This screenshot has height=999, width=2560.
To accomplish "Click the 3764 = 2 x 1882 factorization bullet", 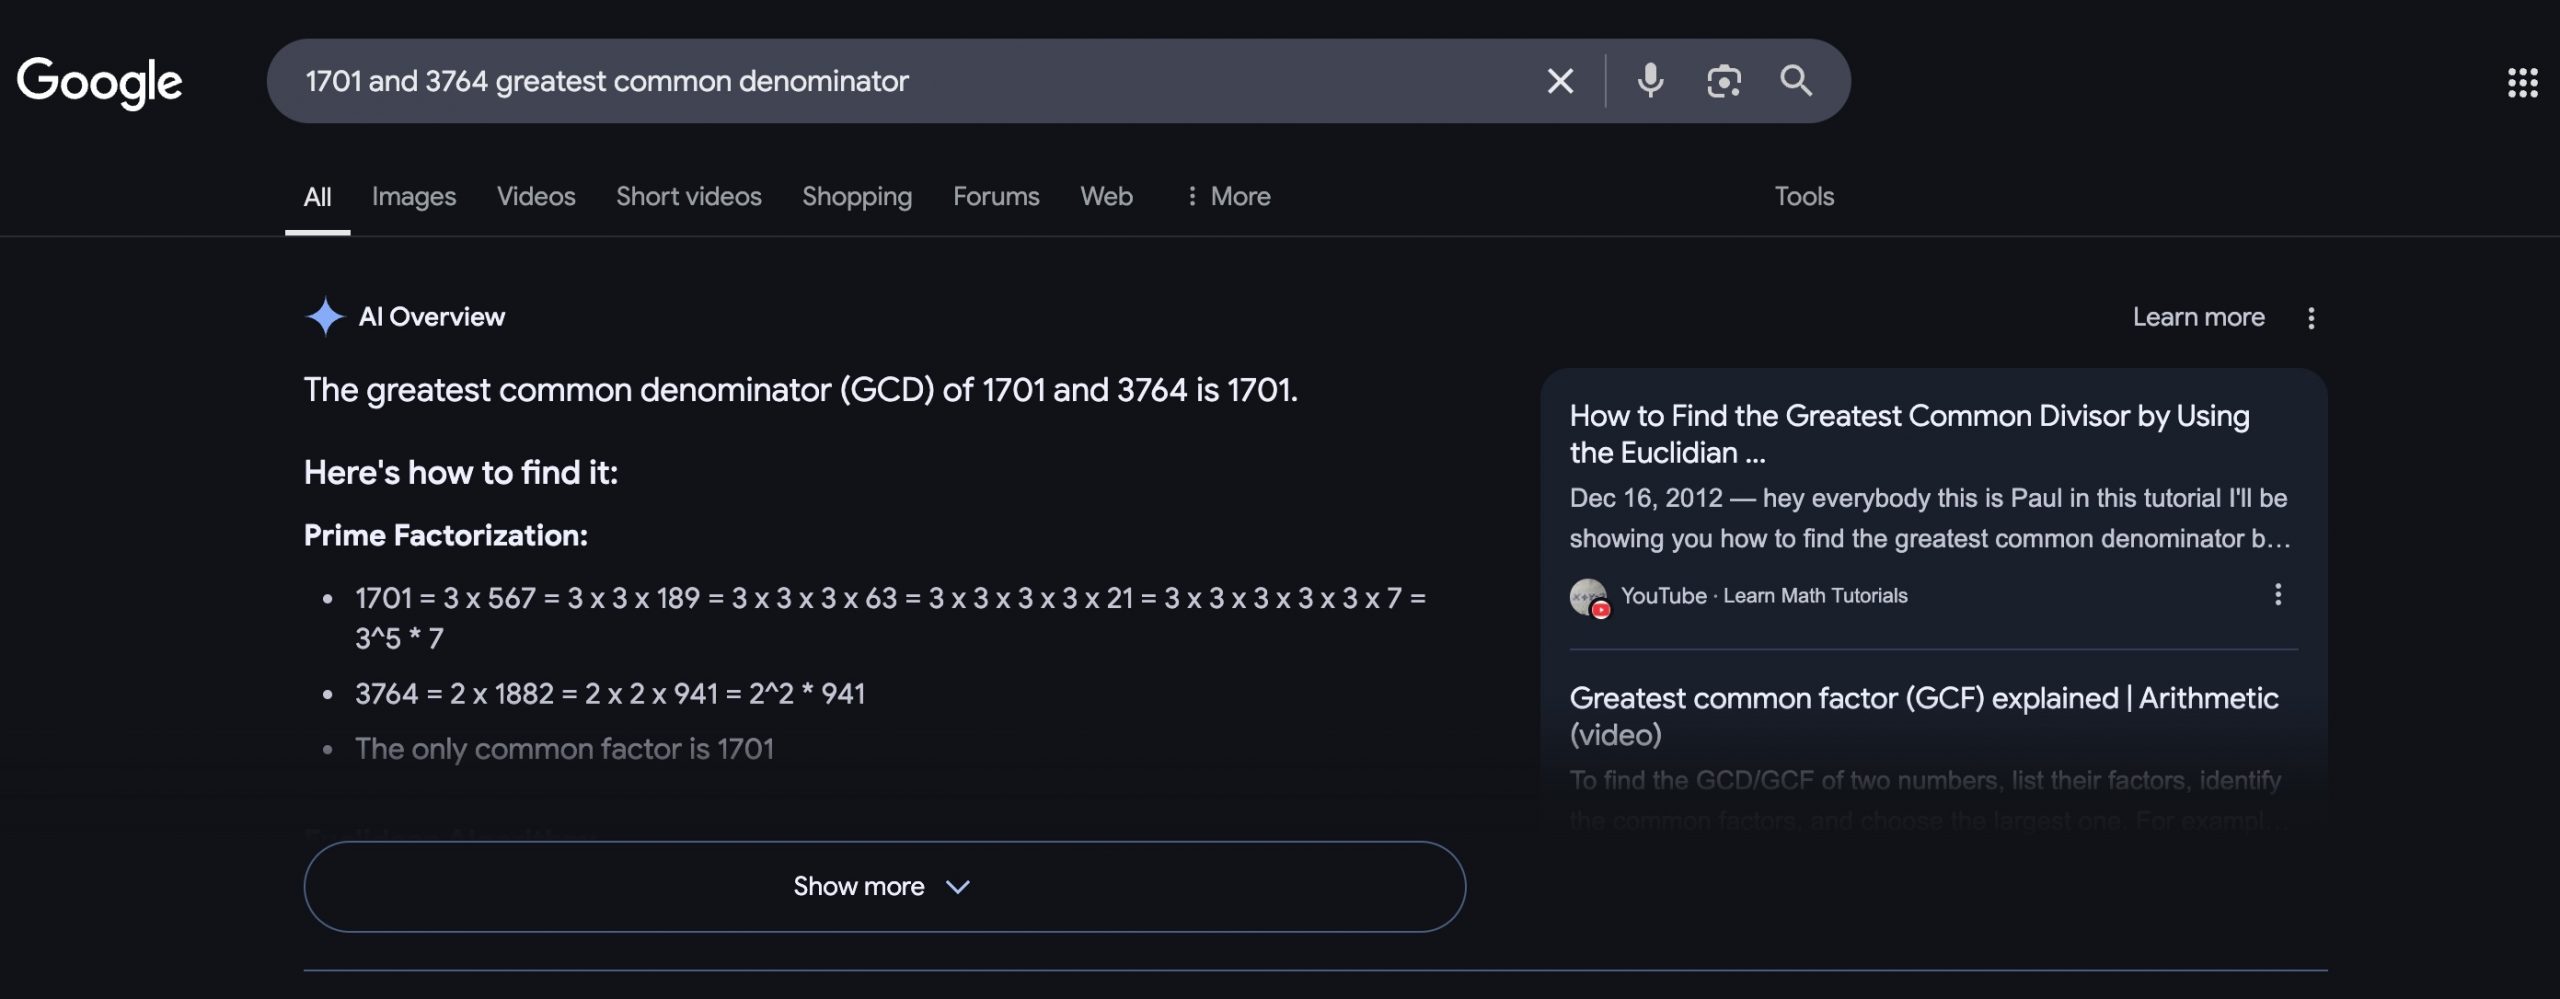I will 610,694.
